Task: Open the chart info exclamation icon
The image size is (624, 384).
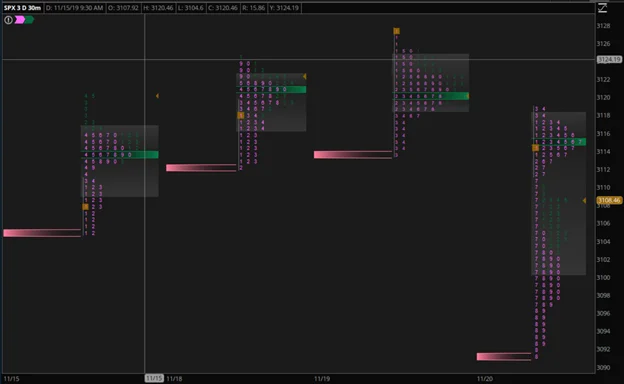Action: pyautogui.click(x=8, y=20)
